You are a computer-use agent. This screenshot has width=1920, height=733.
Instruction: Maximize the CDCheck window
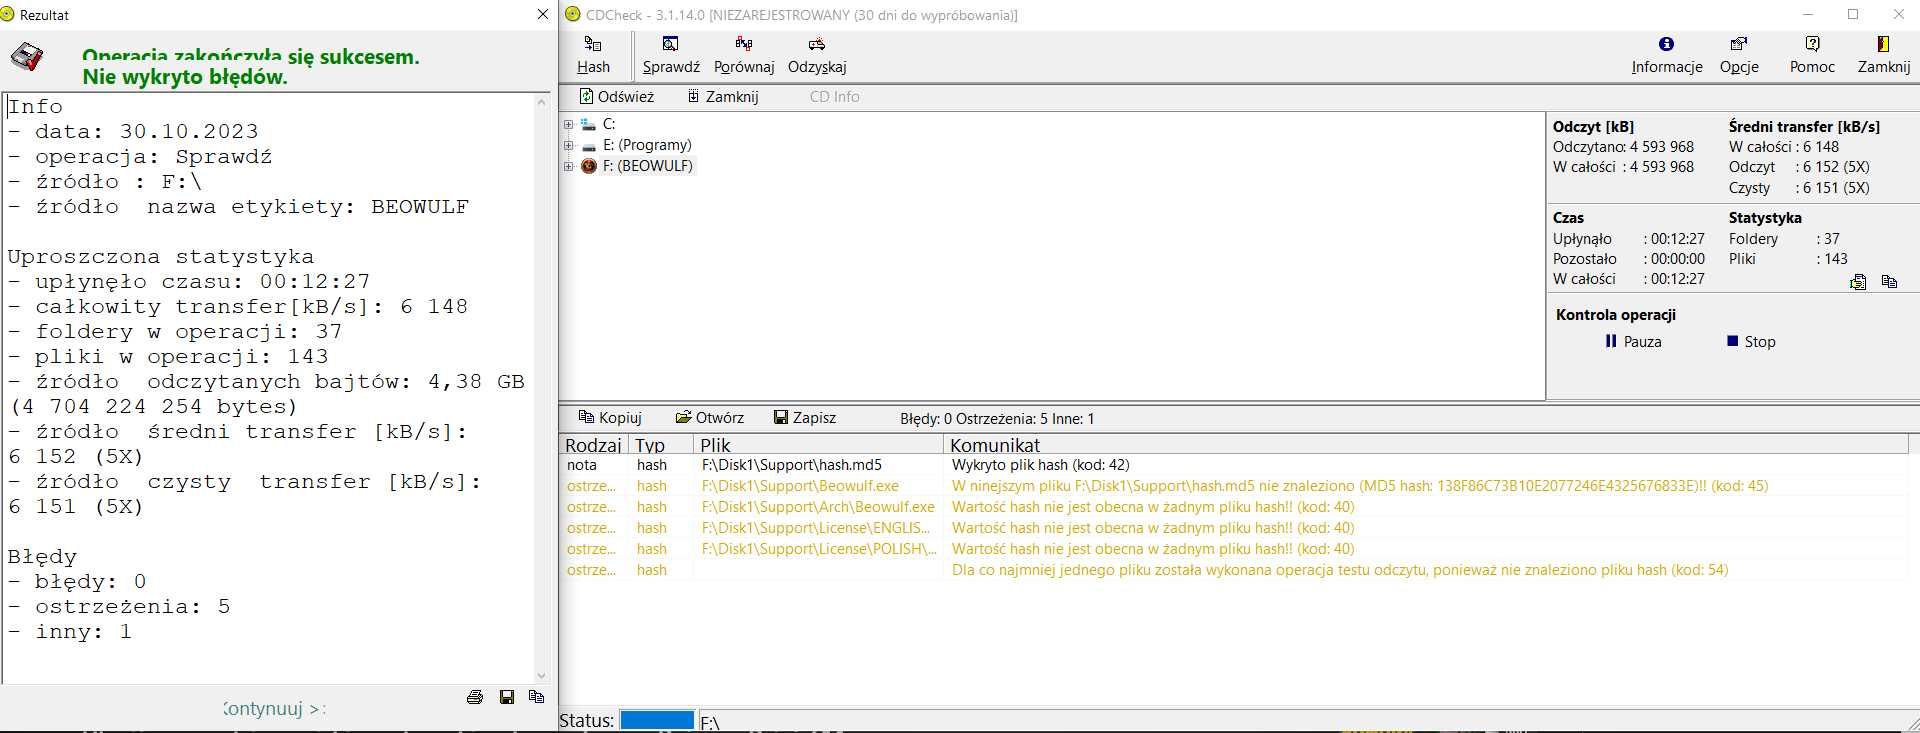coord(1853,15)
